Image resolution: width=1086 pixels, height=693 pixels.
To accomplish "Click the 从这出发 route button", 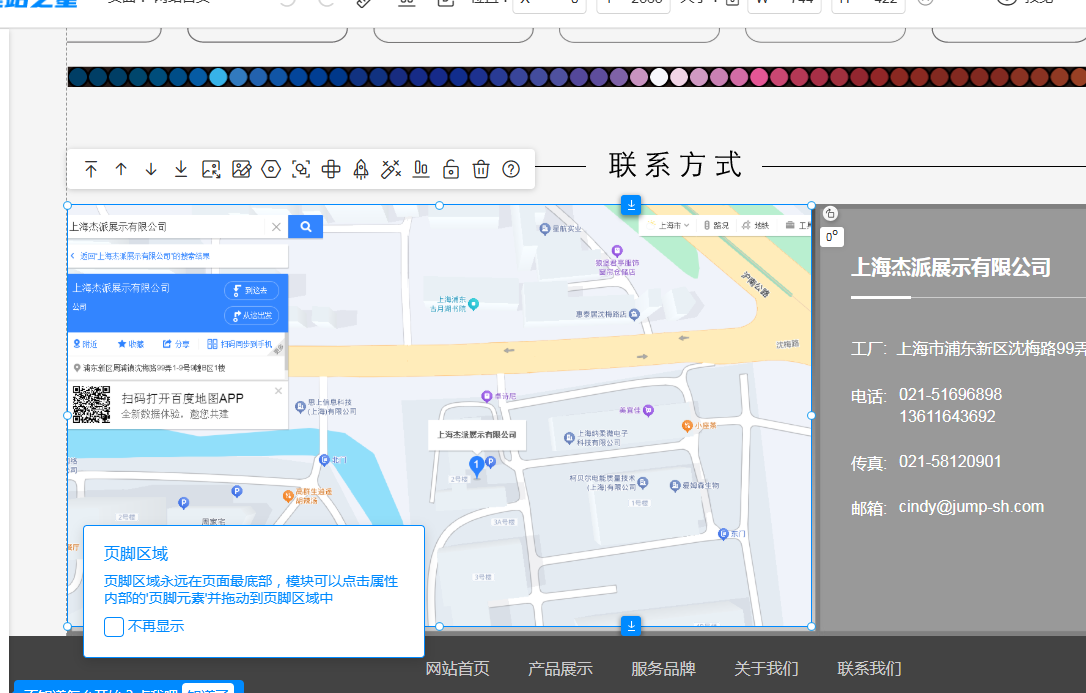I will point(251,316).
